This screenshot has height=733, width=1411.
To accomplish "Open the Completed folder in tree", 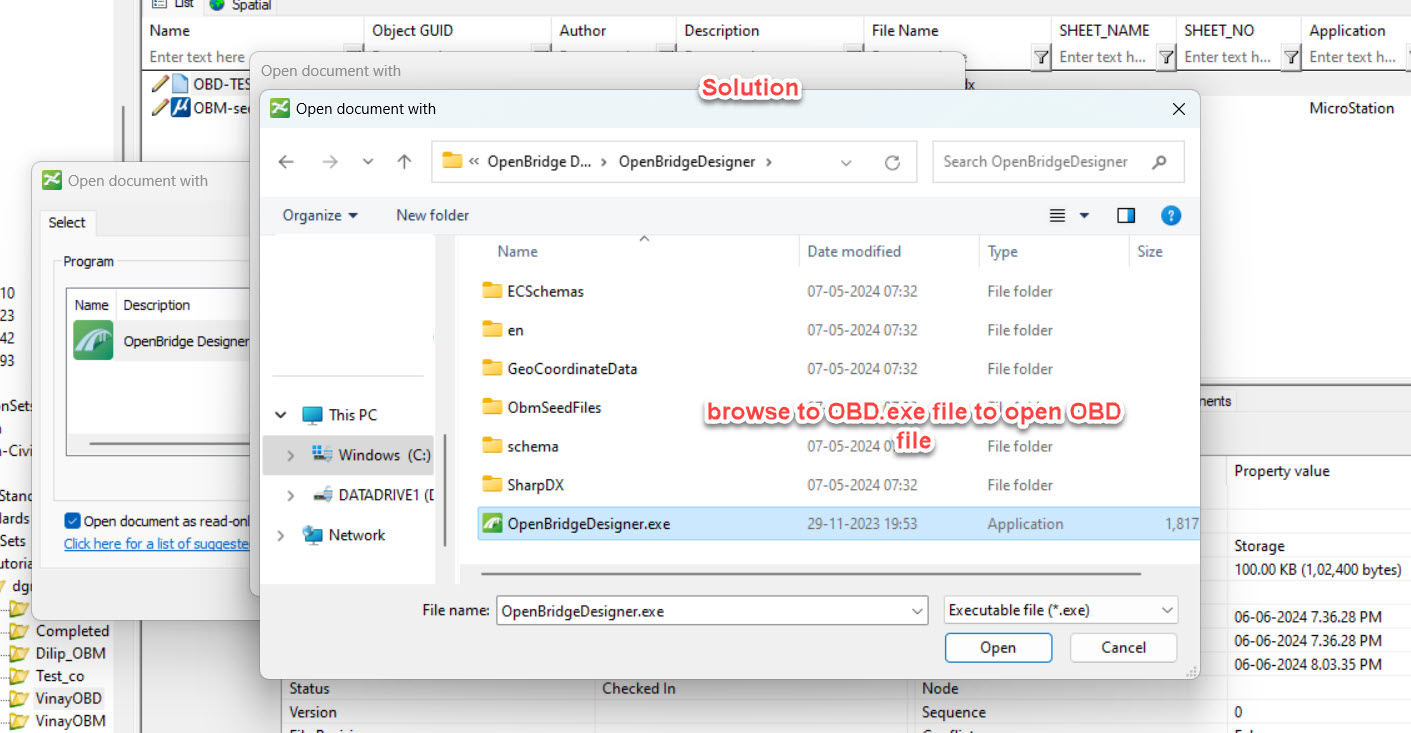I will [72, 631].
